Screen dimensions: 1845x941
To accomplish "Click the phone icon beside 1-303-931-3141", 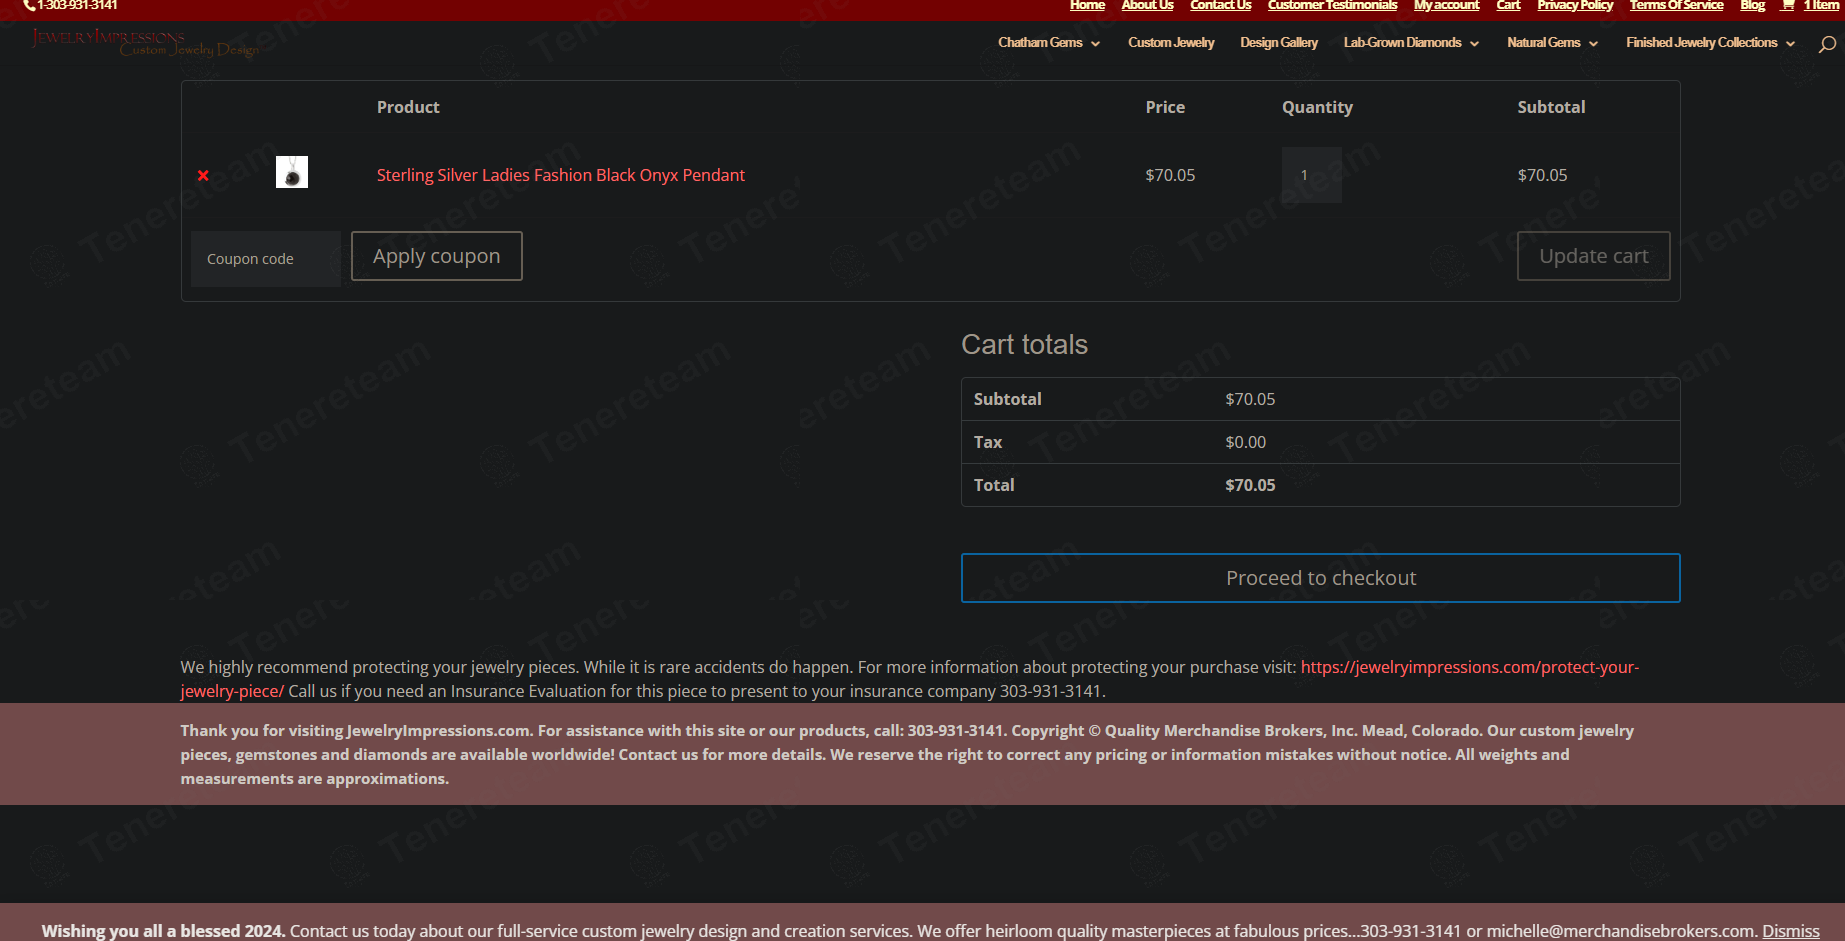I will [29, 5].
